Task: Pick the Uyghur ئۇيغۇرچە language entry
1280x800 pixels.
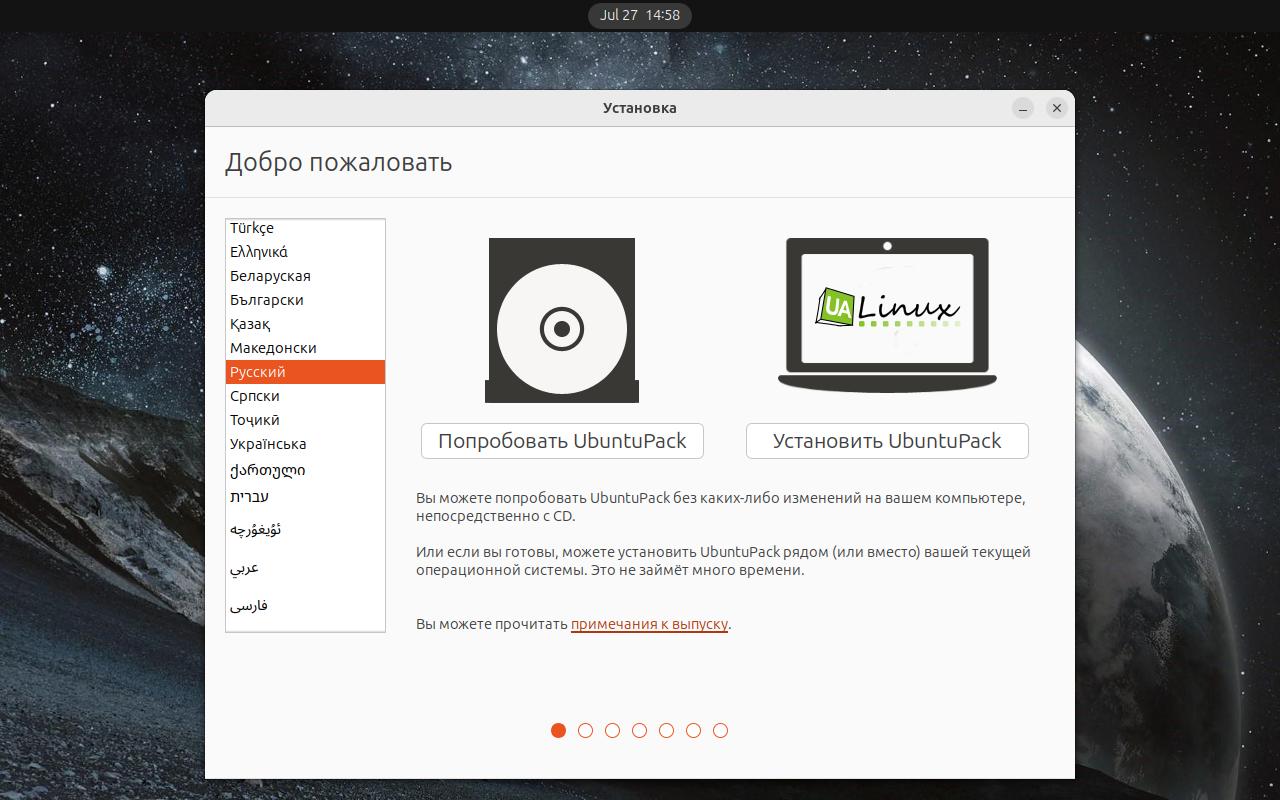Action: coord(305,529)
